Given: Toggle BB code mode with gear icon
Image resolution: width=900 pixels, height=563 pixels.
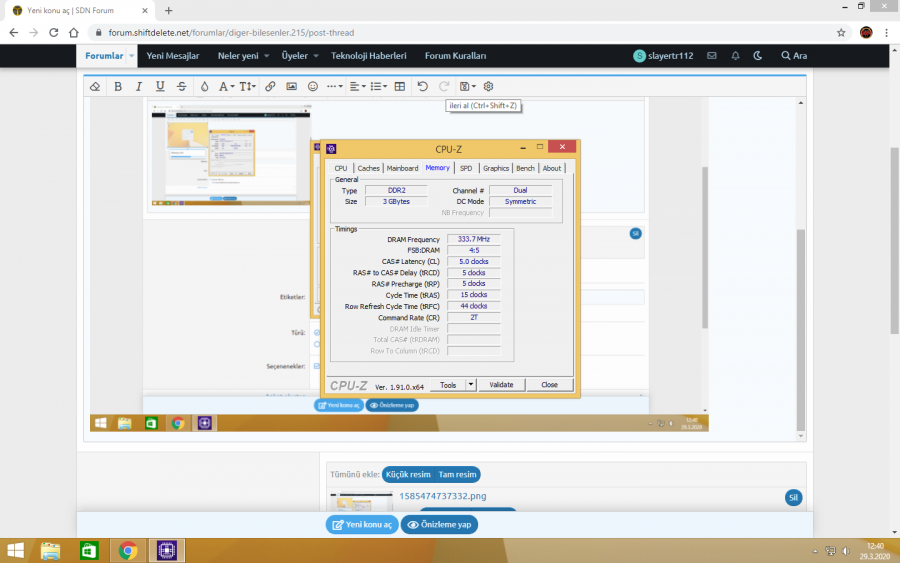Looking at the screenshot, I should point(488,87).
